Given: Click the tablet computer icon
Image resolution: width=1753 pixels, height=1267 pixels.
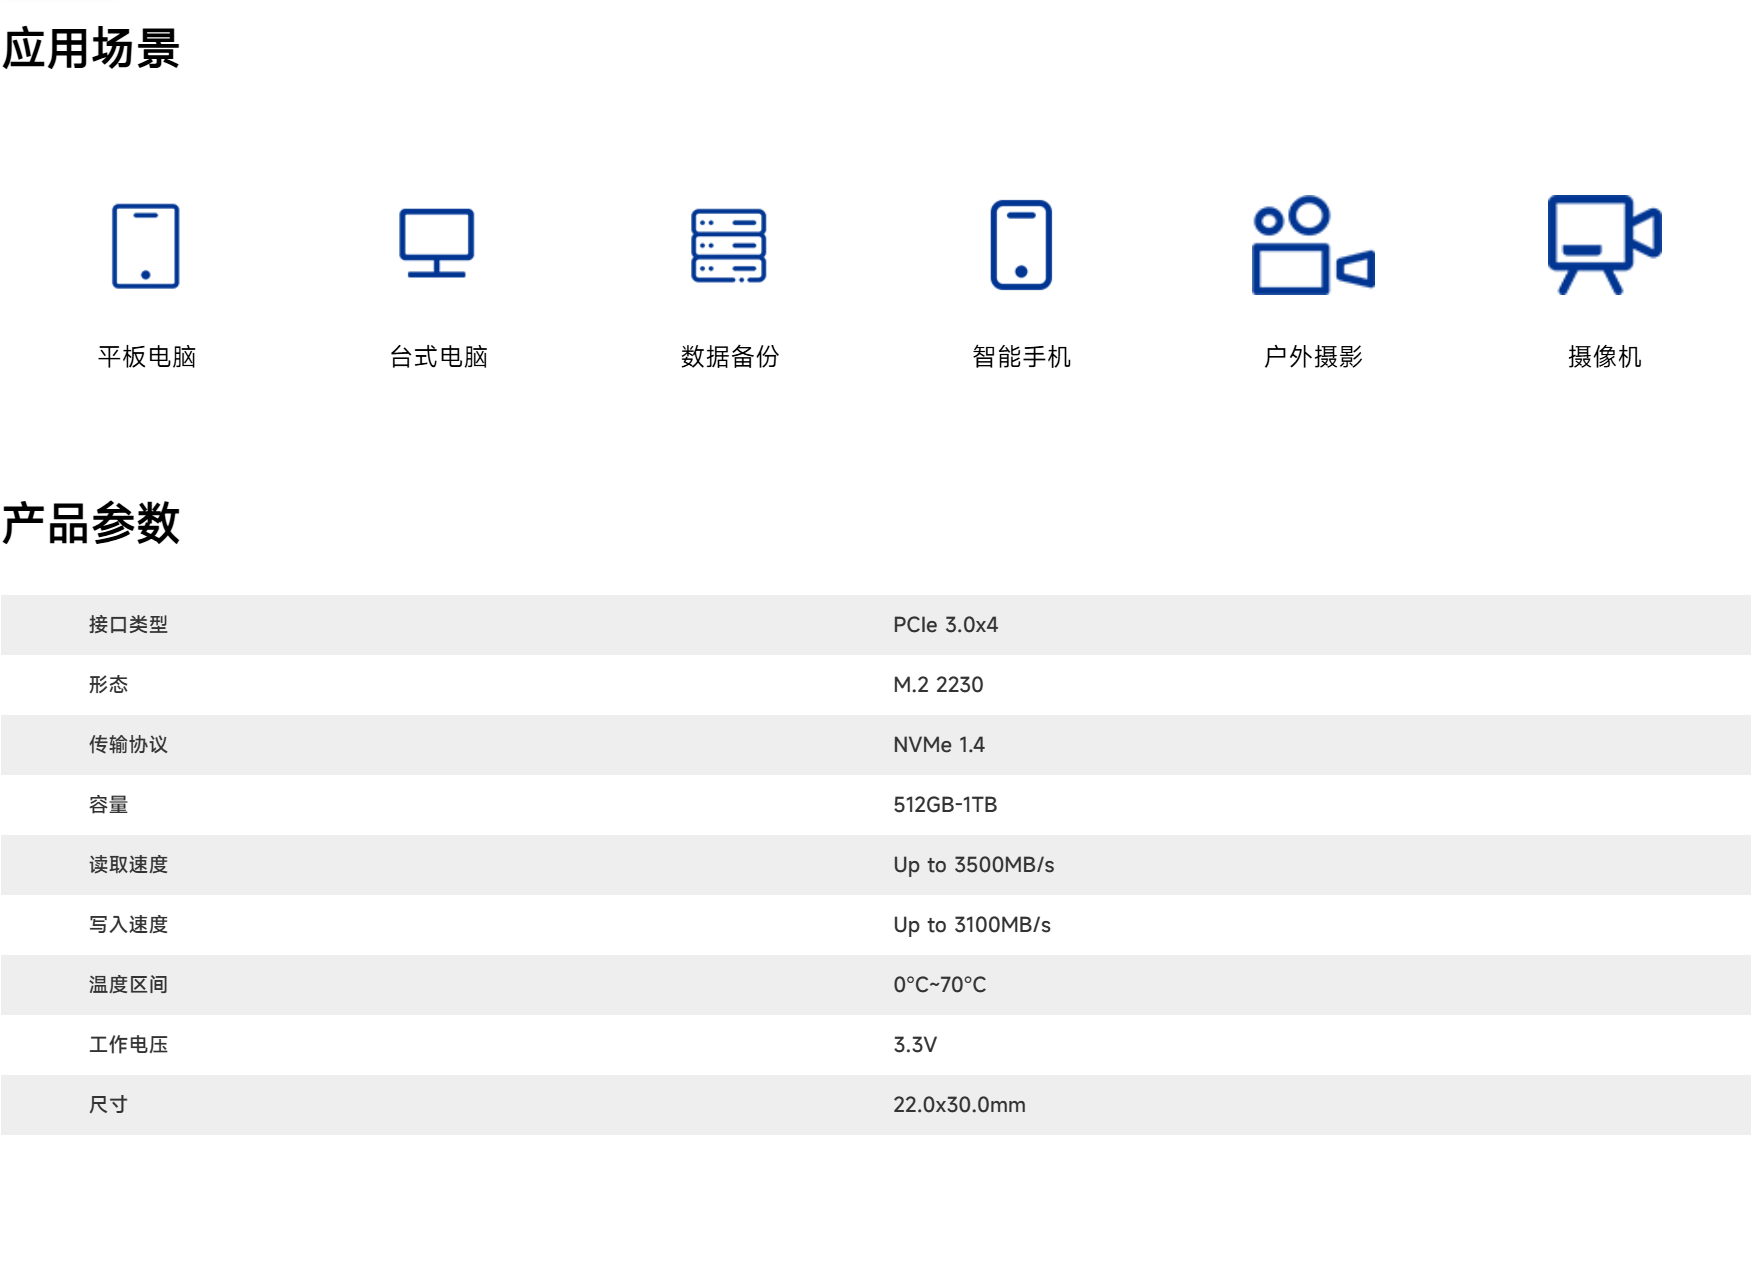Looking at the screenshot, I should [x=146, y=246].
